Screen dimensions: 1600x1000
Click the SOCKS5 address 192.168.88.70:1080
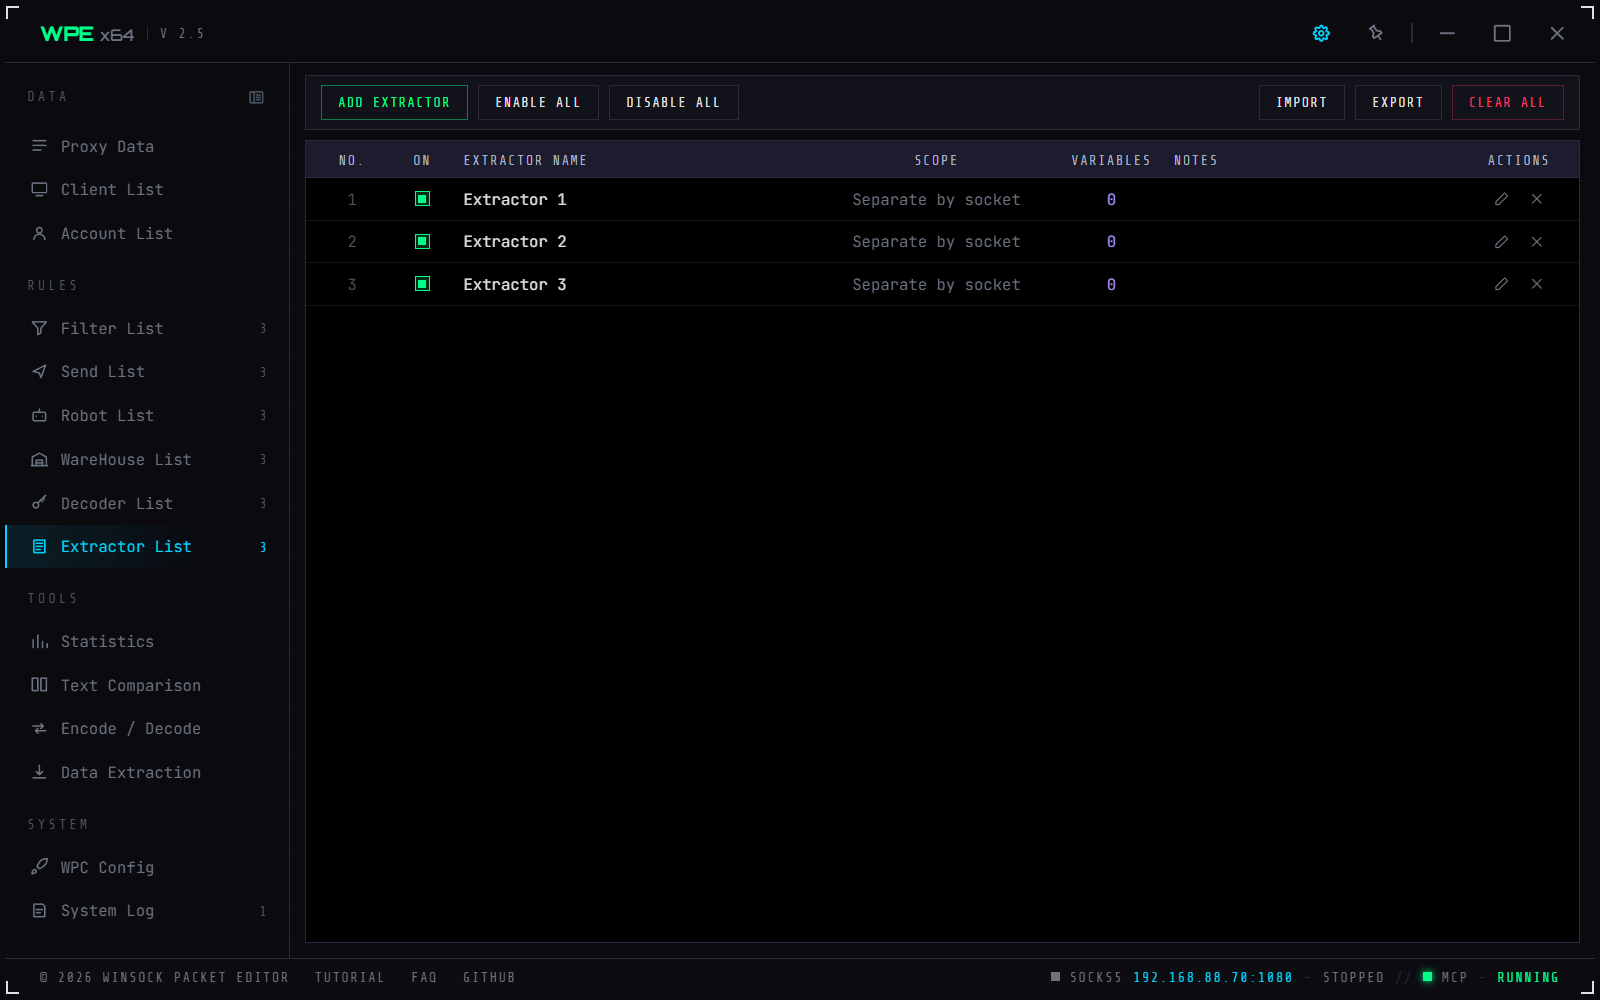pyautogui.click(x=1212, y=977)
